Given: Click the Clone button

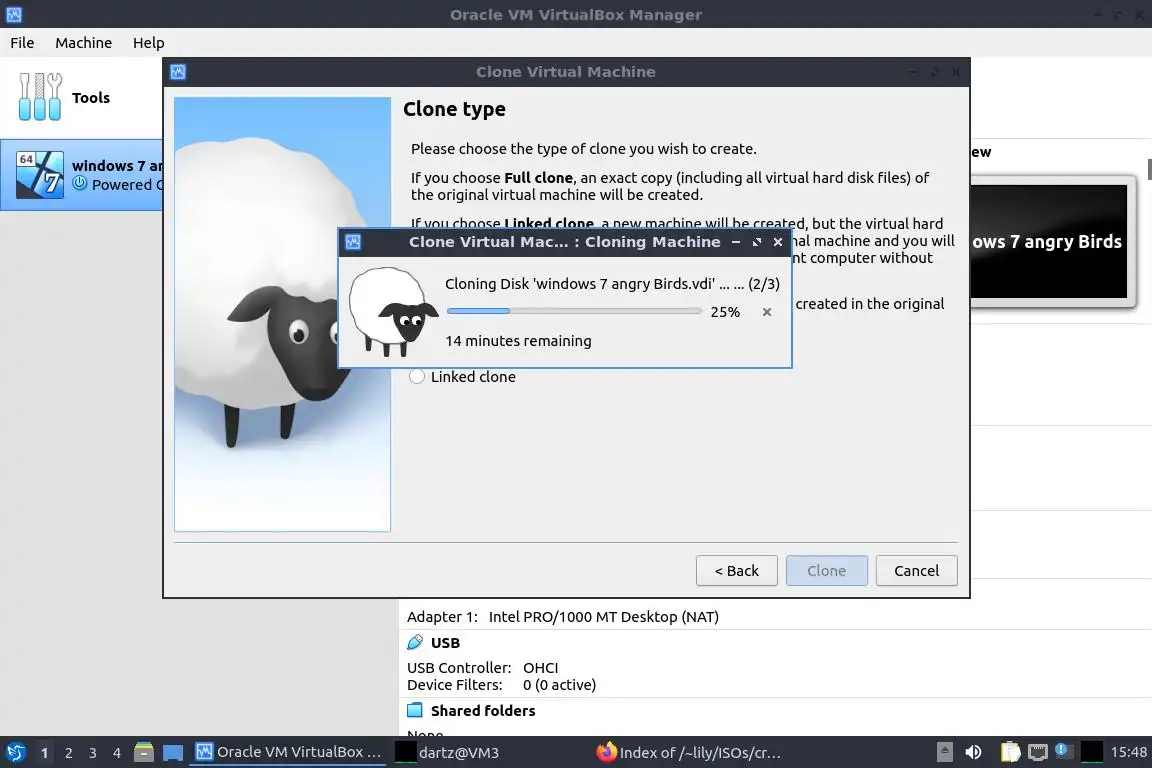Looking at the screenshot, I should point(827,570).
